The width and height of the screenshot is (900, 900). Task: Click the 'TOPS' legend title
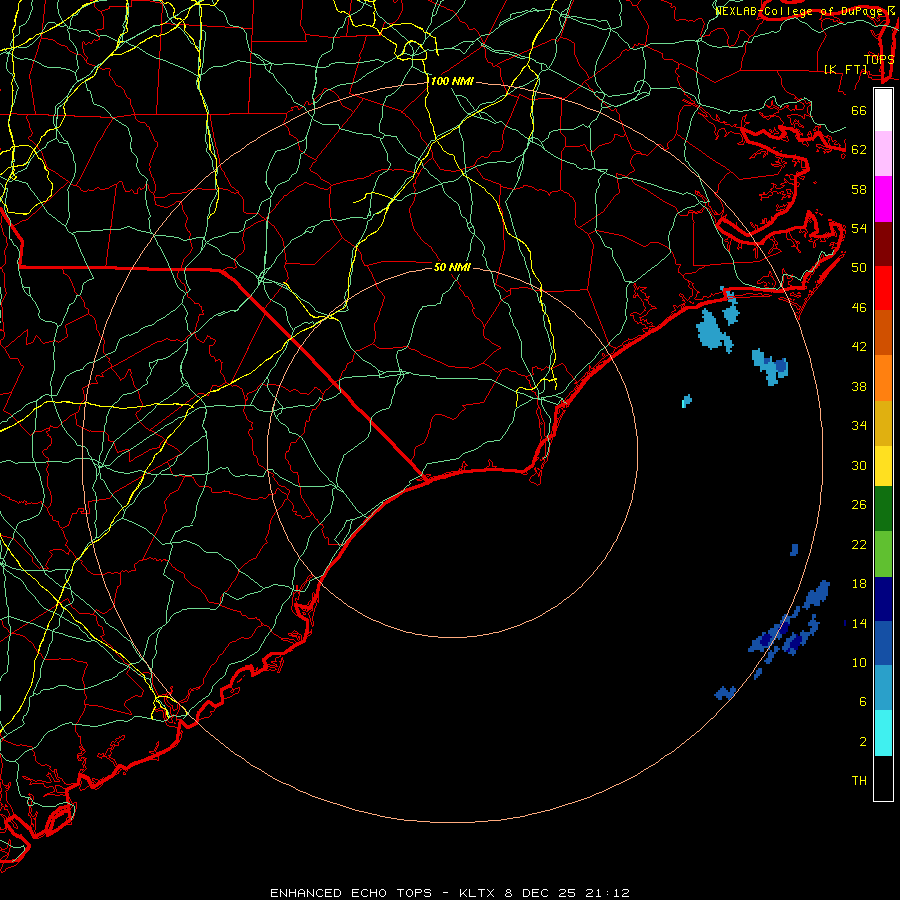pyautogui.click(x=879, y=60)
